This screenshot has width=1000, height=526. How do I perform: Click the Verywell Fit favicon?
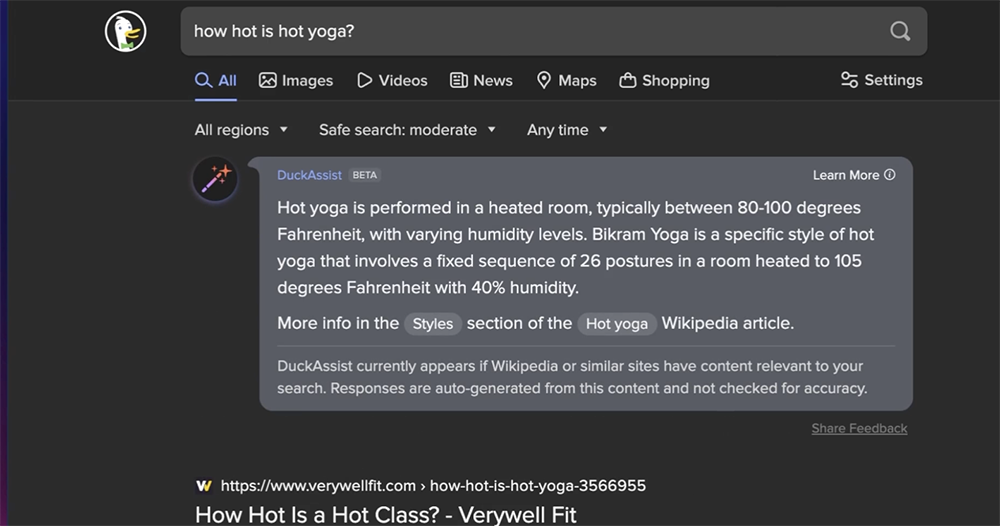[x=204, y=486]
